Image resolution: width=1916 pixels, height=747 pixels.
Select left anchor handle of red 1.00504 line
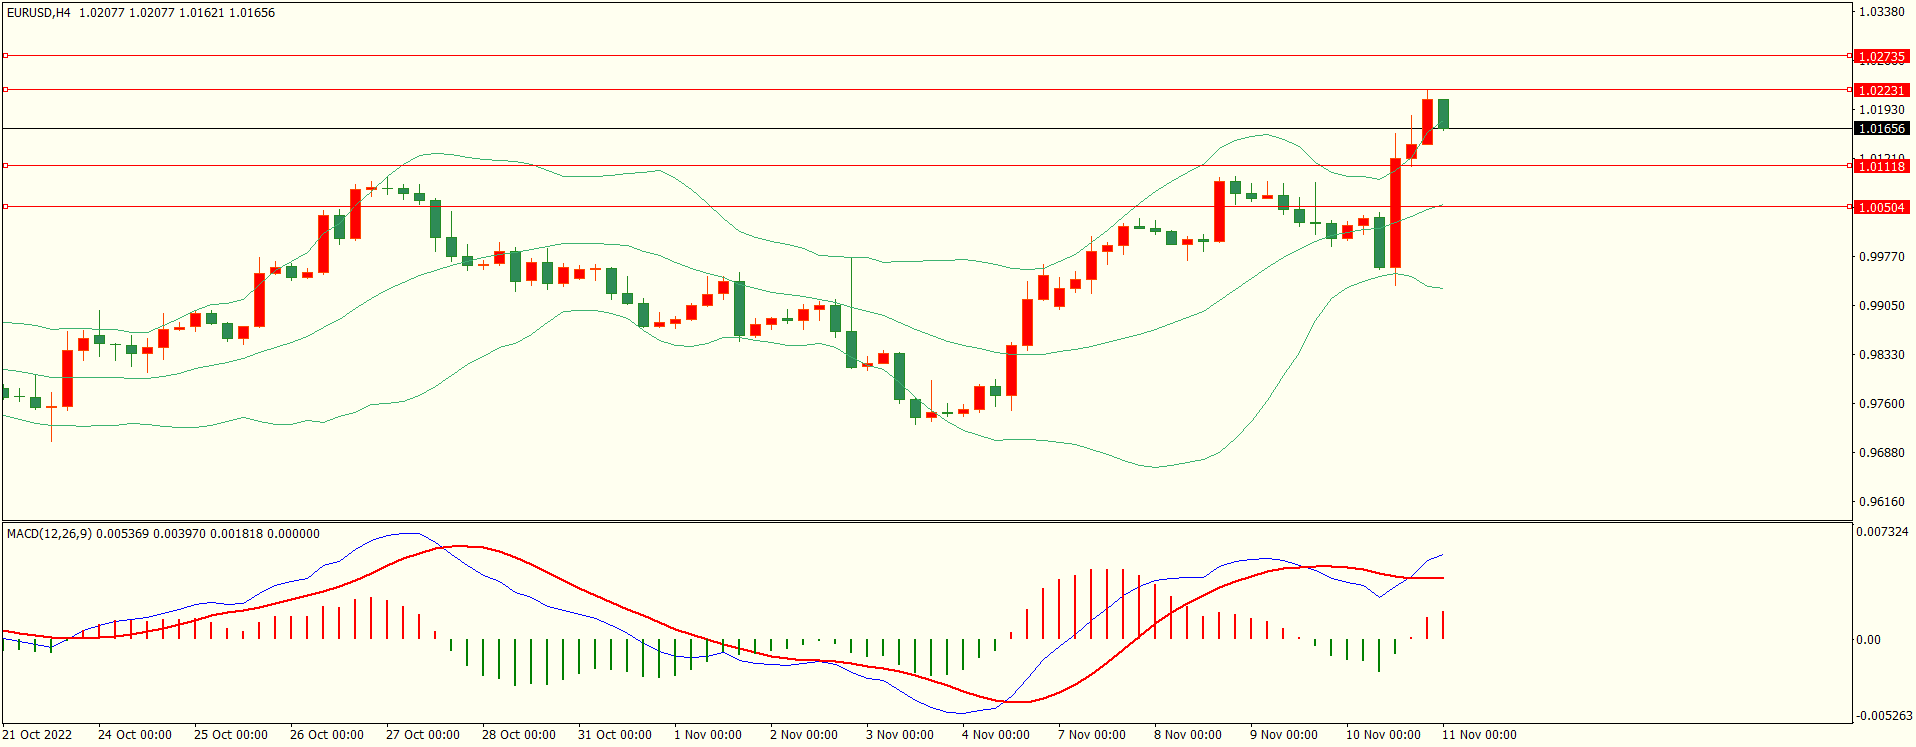click(5, 207)
